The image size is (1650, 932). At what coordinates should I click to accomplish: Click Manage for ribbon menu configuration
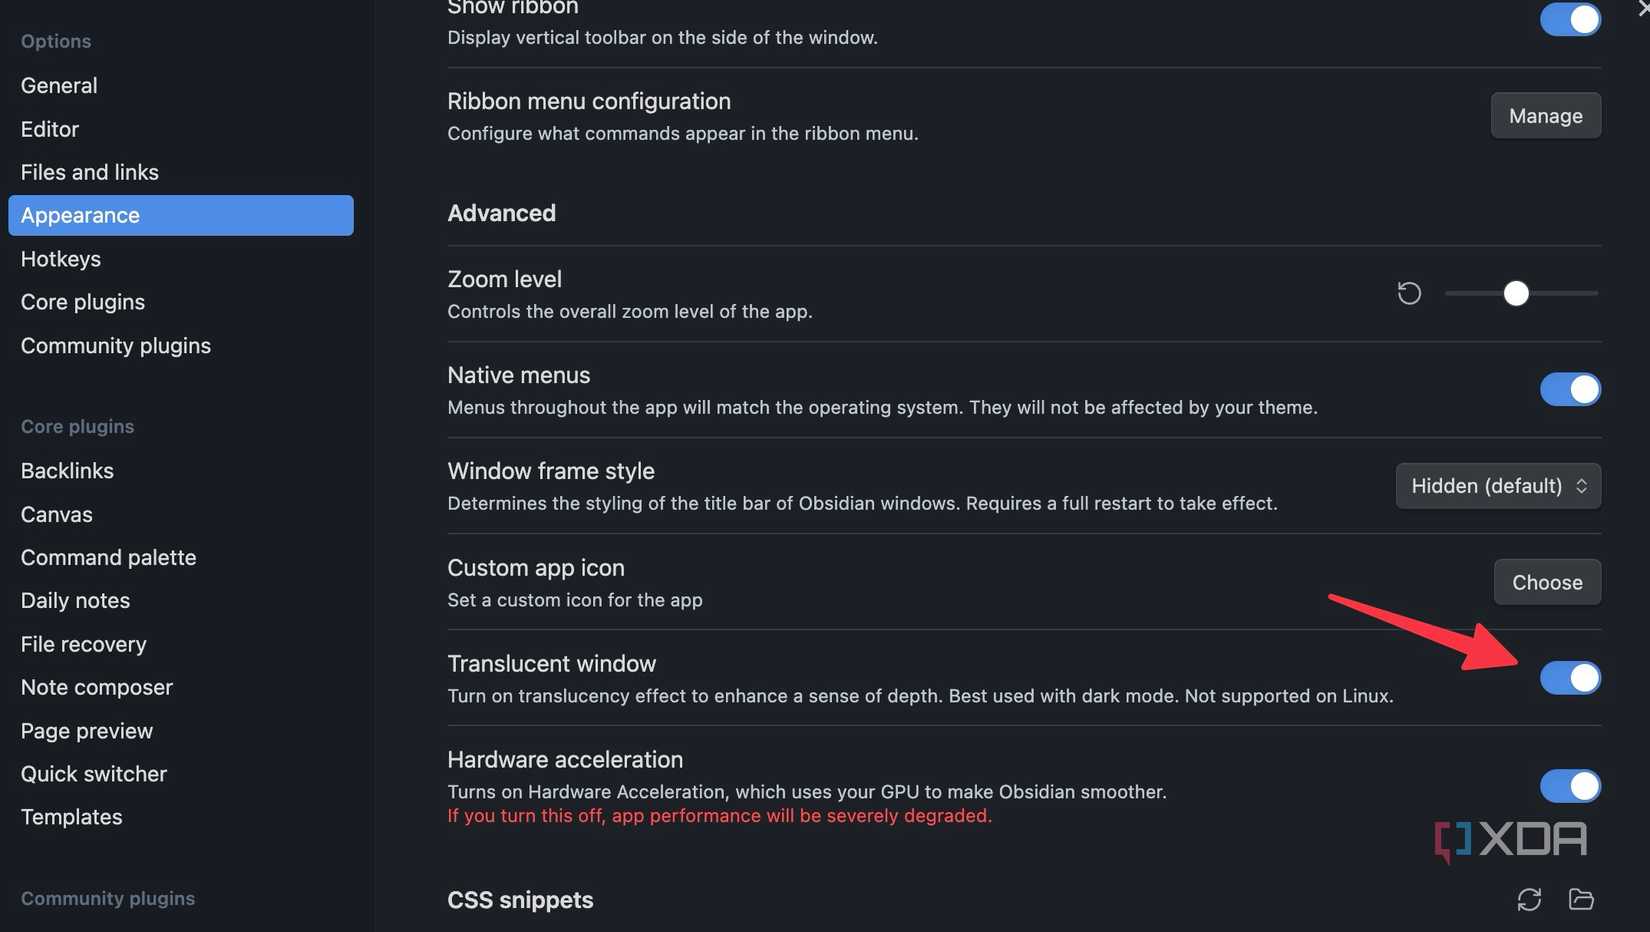pos(1545,115)
